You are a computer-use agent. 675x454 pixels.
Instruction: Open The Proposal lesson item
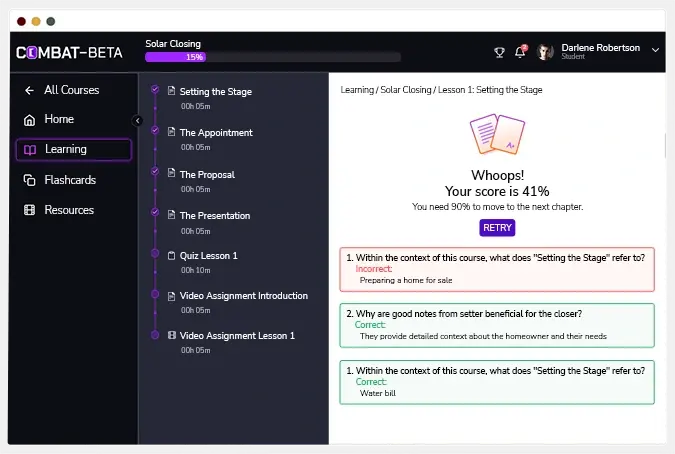pyautogui.click(x=207, y=175)
